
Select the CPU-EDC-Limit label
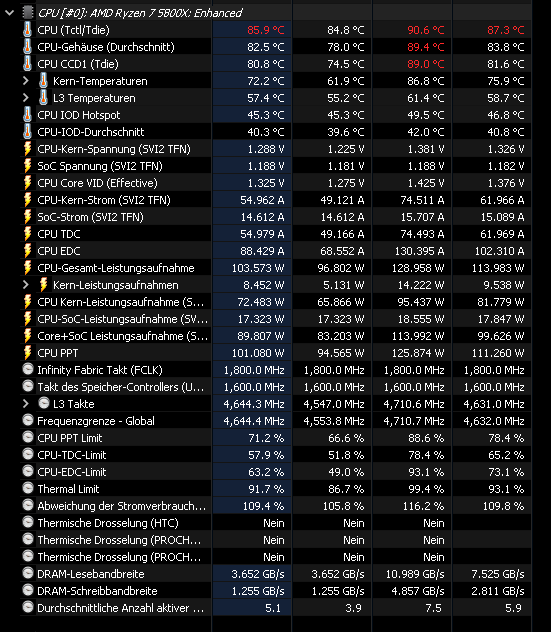[x=72, y=472]
